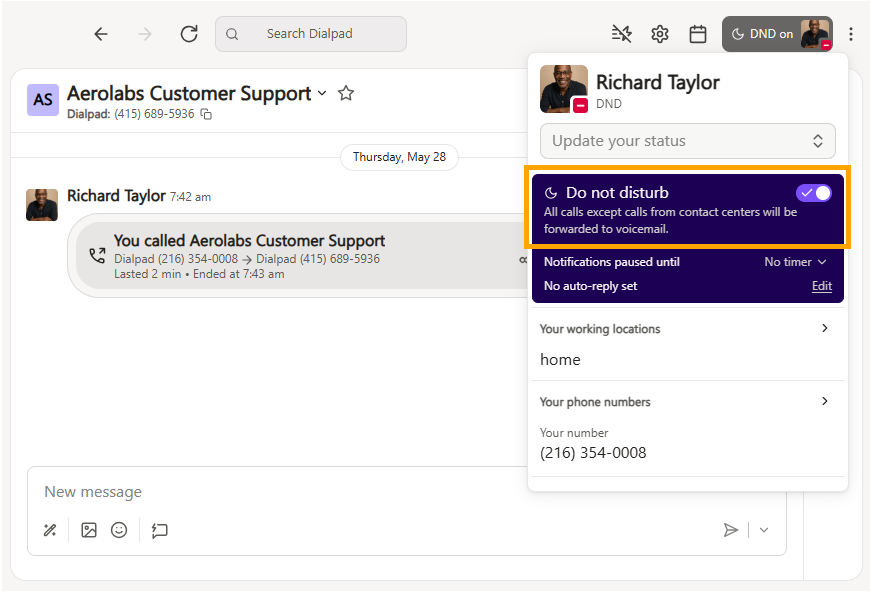Toggle Do not disturb switch off
This screenshot has height=592, width=873.
point(813,193)
